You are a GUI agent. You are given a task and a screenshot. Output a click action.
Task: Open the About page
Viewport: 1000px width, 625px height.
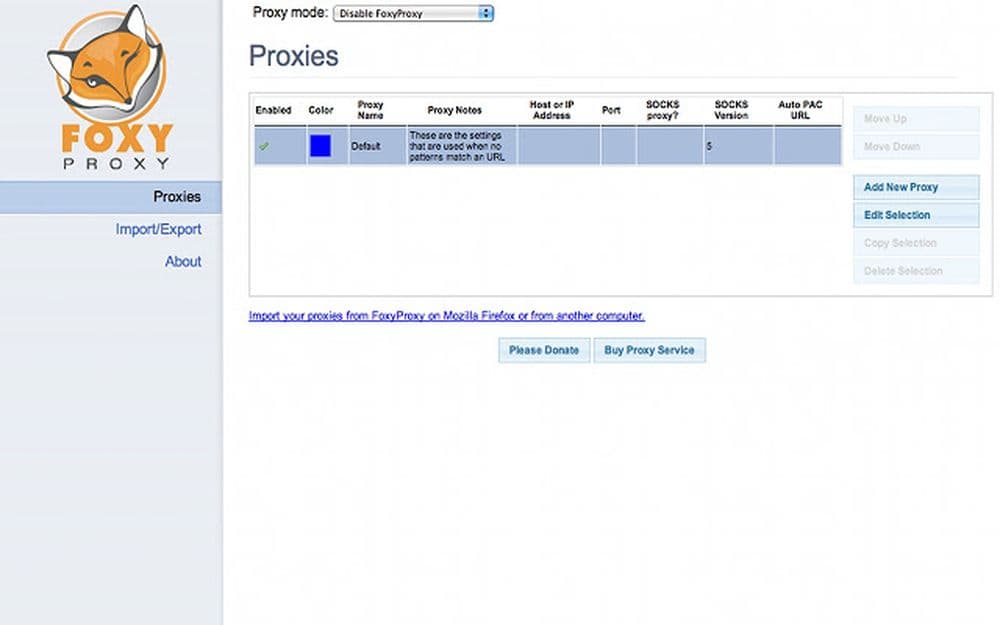[x=183, y=261]
